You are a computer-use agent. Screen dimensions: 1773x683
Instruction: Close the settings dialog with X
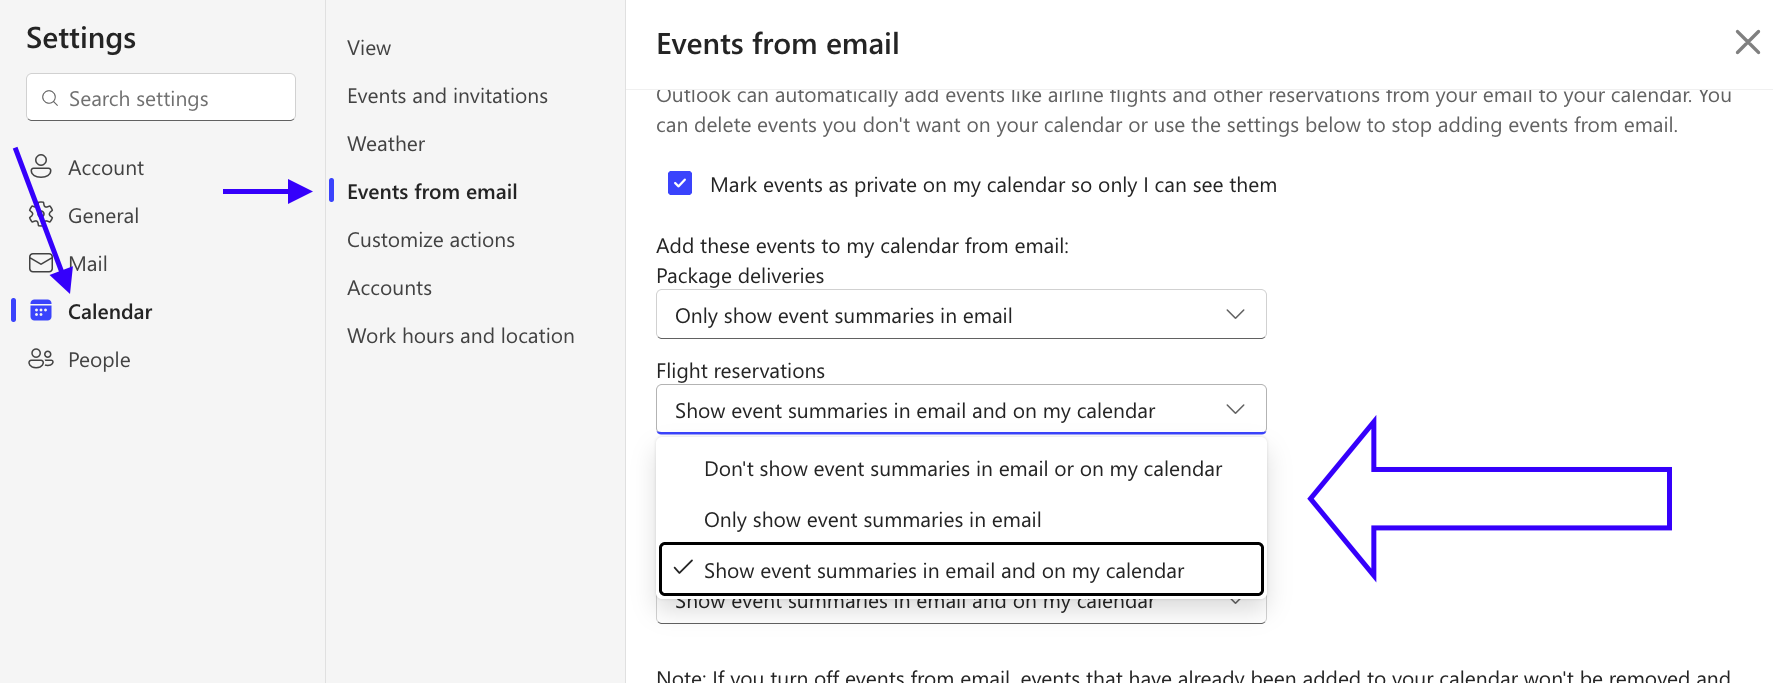point(1747,42)
